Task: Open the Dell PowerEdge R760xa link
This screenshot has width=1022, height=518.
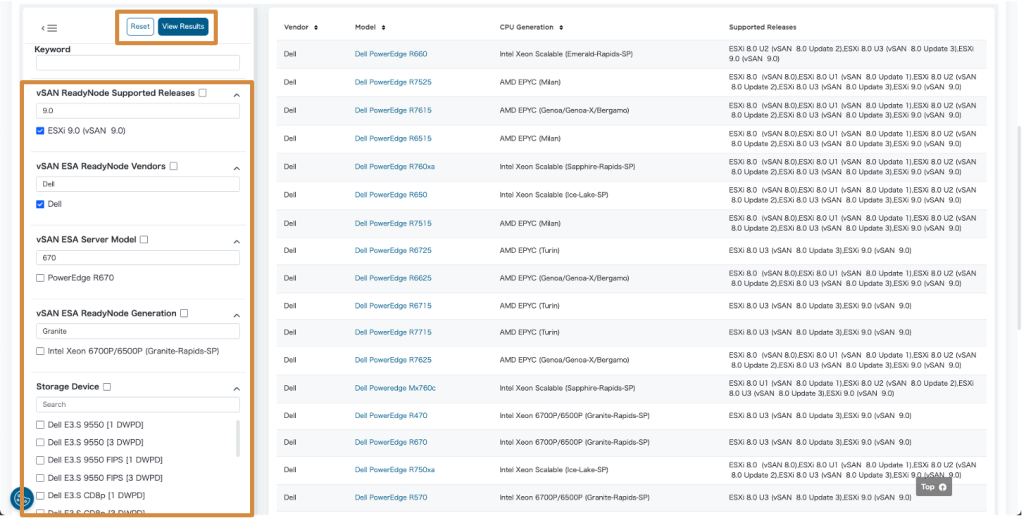Action: tap(395, 166)
